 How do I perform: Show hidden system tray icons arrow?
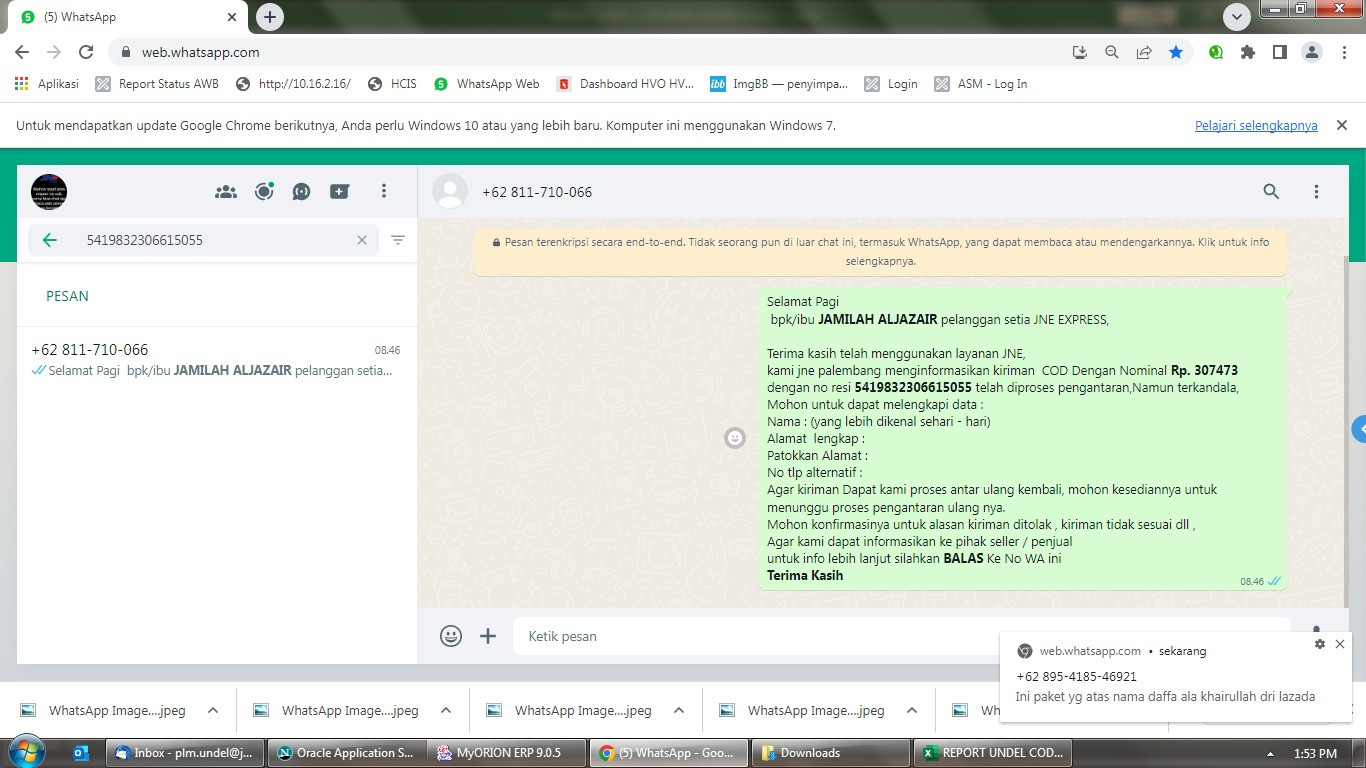click(x=1271, y=753)
